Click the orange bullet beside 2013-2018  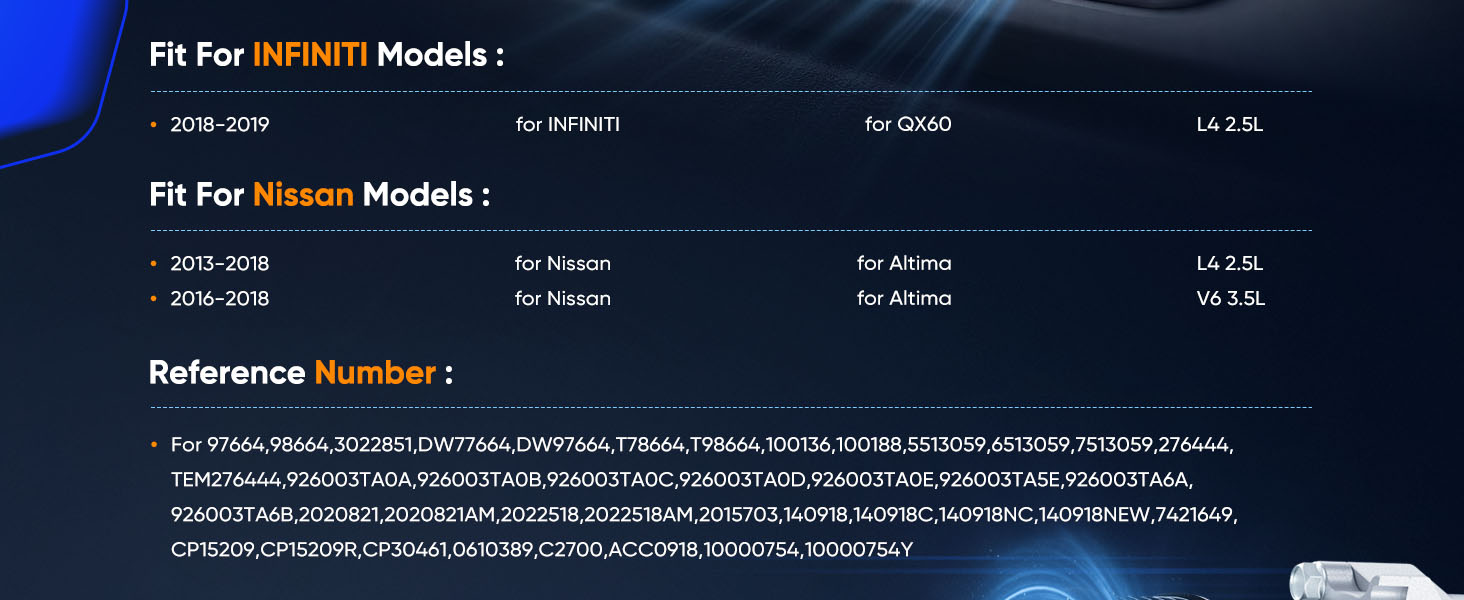[154, 264]
